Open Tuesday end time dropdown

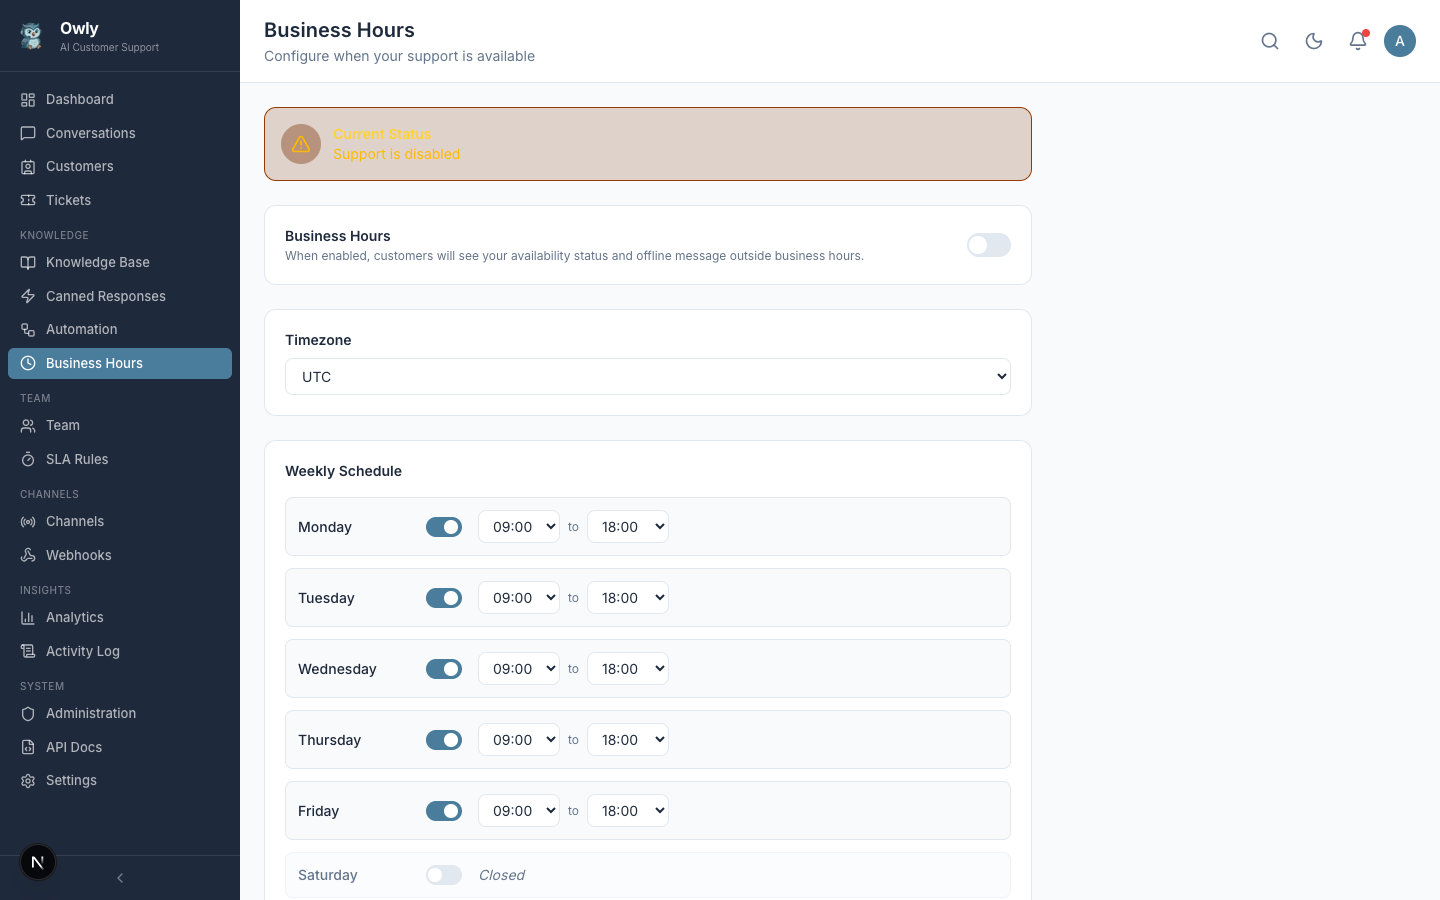(628, 598)
